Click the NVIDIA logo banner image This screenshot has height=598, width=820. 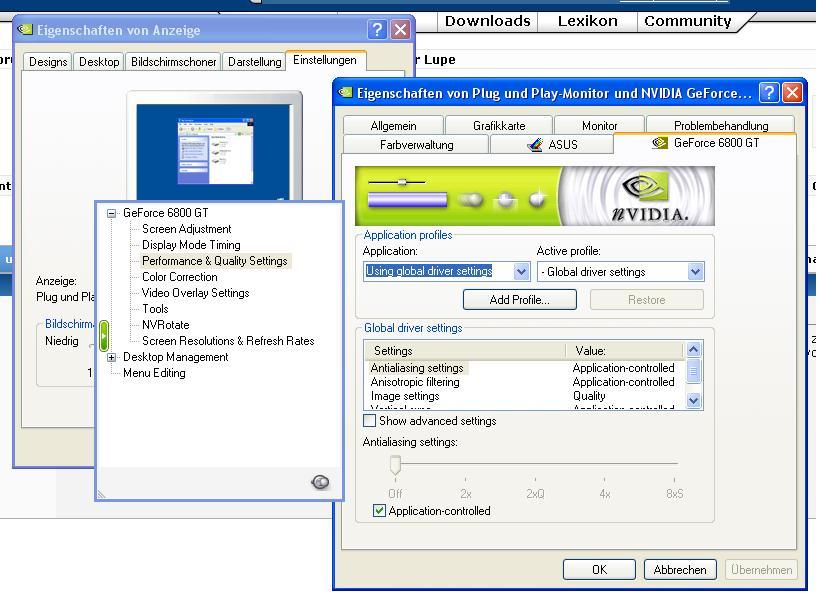[x=534, y=196]
